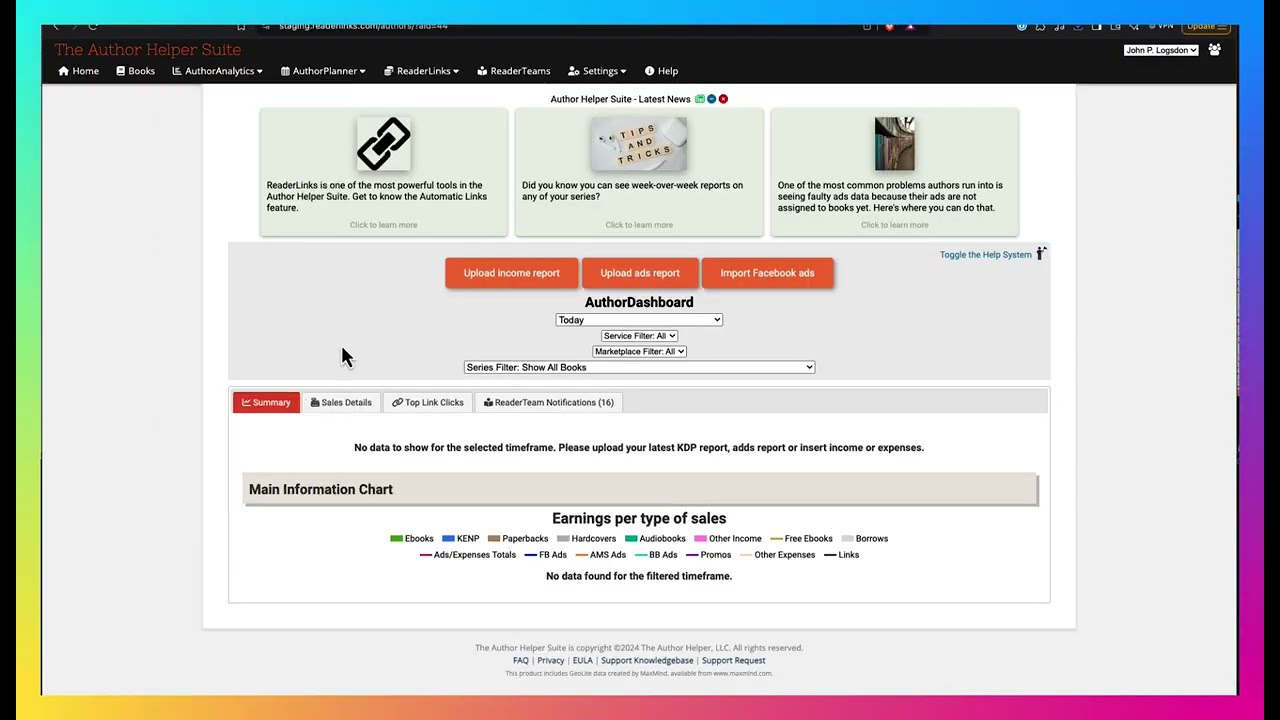
Task: Click the person icon next to Help System
Action: tap(1041, 254)
